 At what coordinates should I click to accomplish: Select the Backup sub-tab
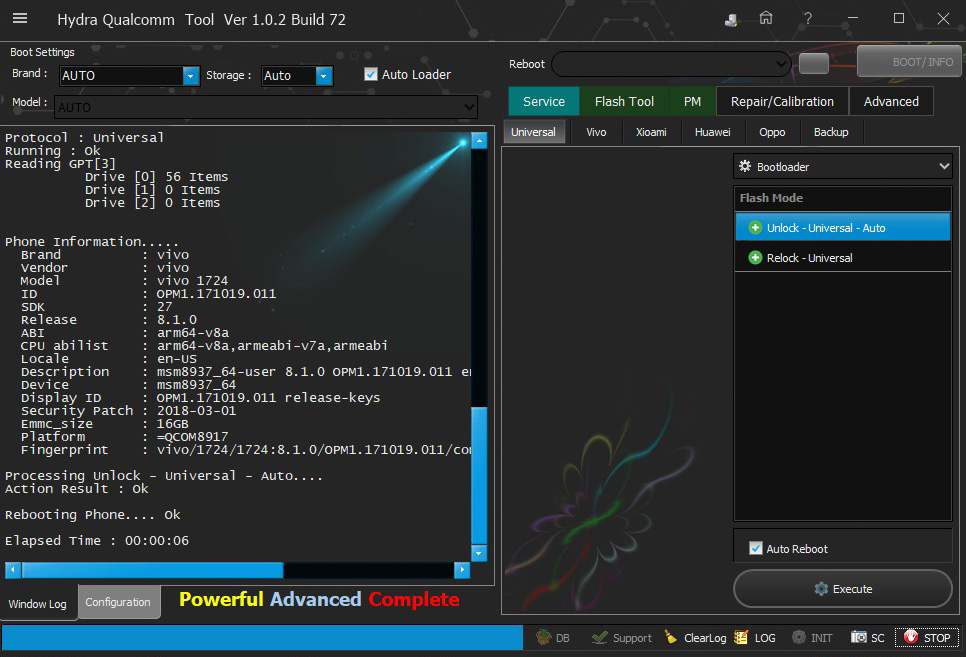coord(831,133)
